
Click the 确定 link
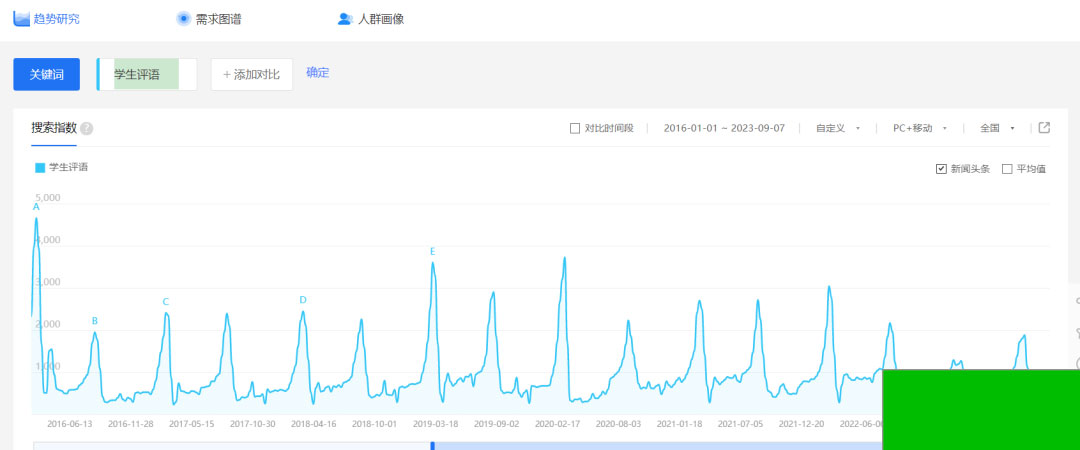pyautogui.click(x=318, y=73)
